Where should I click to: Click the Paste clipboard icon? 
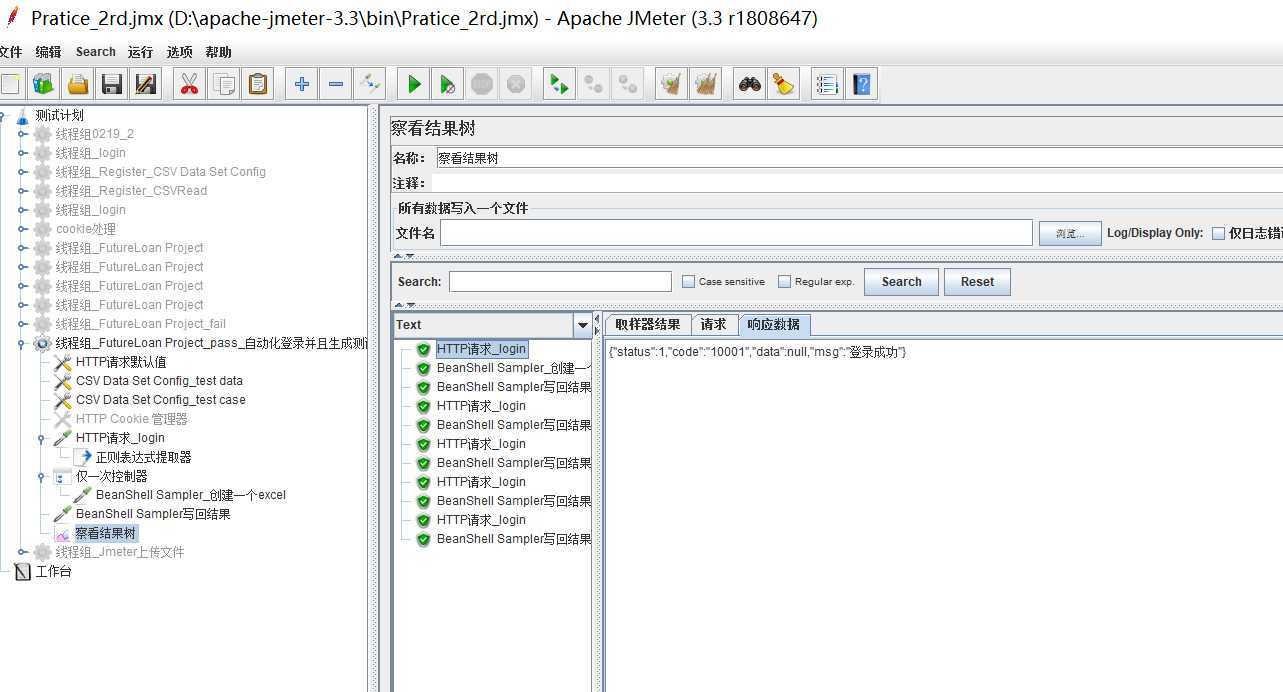[258, 84]
